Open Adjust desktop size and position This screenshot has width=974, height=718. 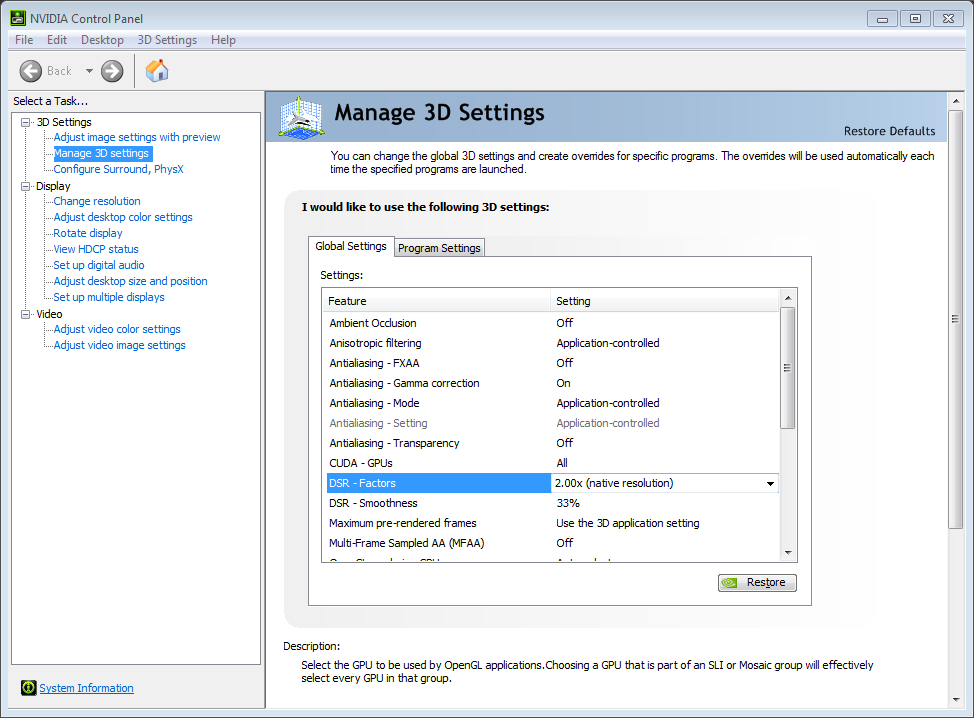[x=130, y=281]
